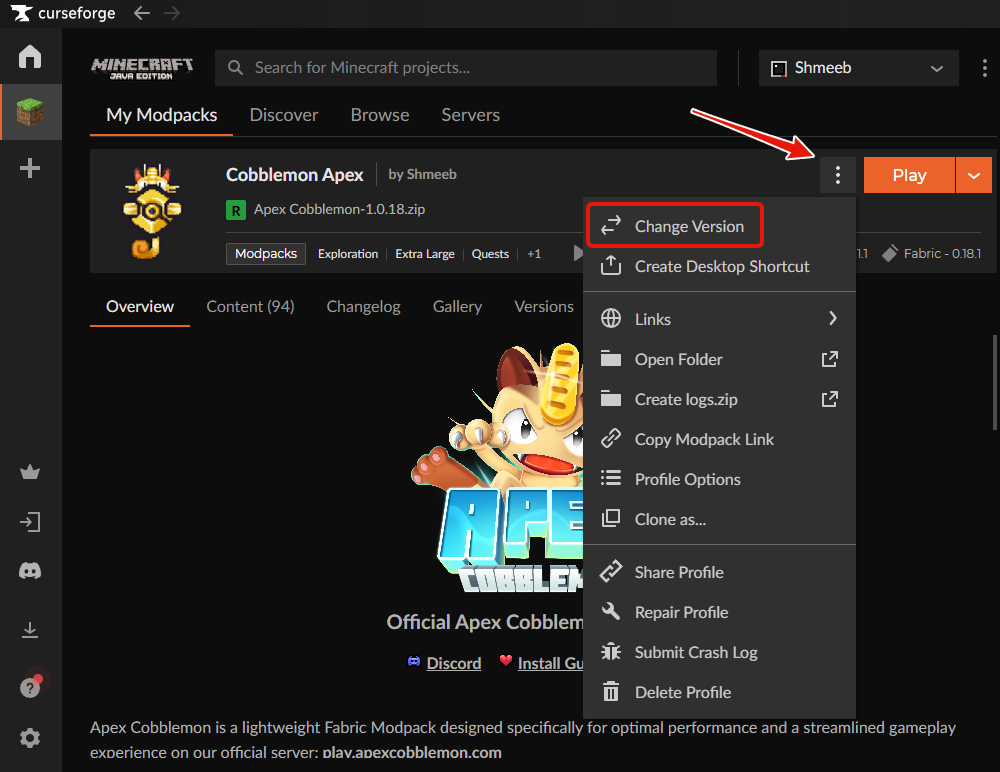Open the Shmeeb account dropdown
Screen dimensions: 1000x772
pos(858,68)
